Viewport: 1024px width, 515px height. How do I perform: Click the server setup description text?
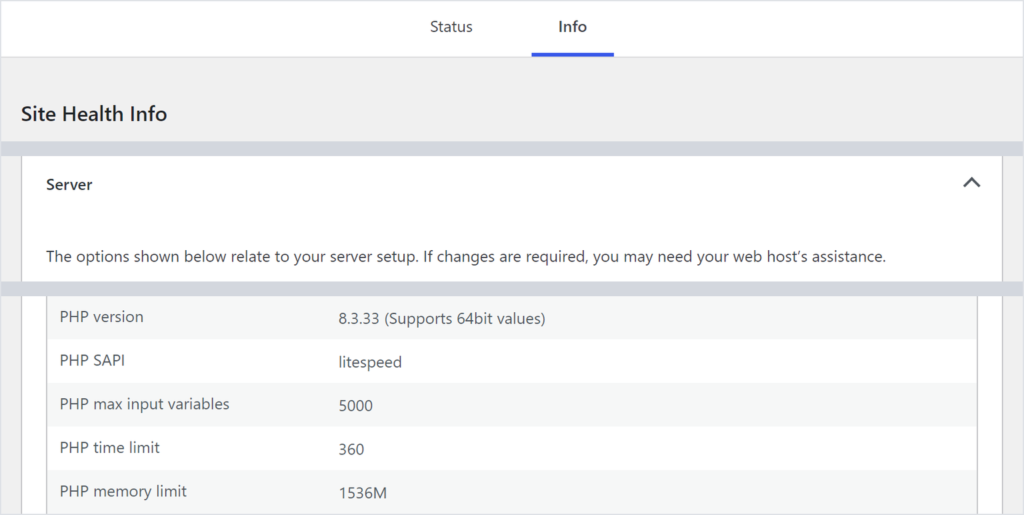coord(466,257)
